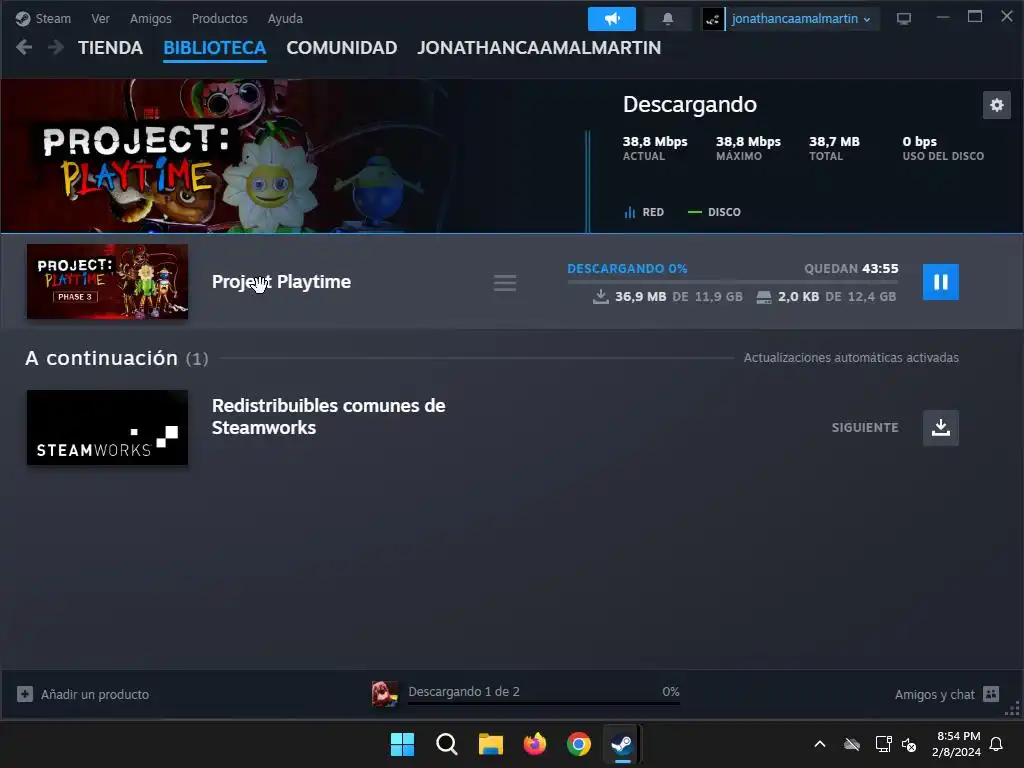Open the taskbar clock 8:54 PM
Screen dimensions: 1024x768
tap(956, 744)
